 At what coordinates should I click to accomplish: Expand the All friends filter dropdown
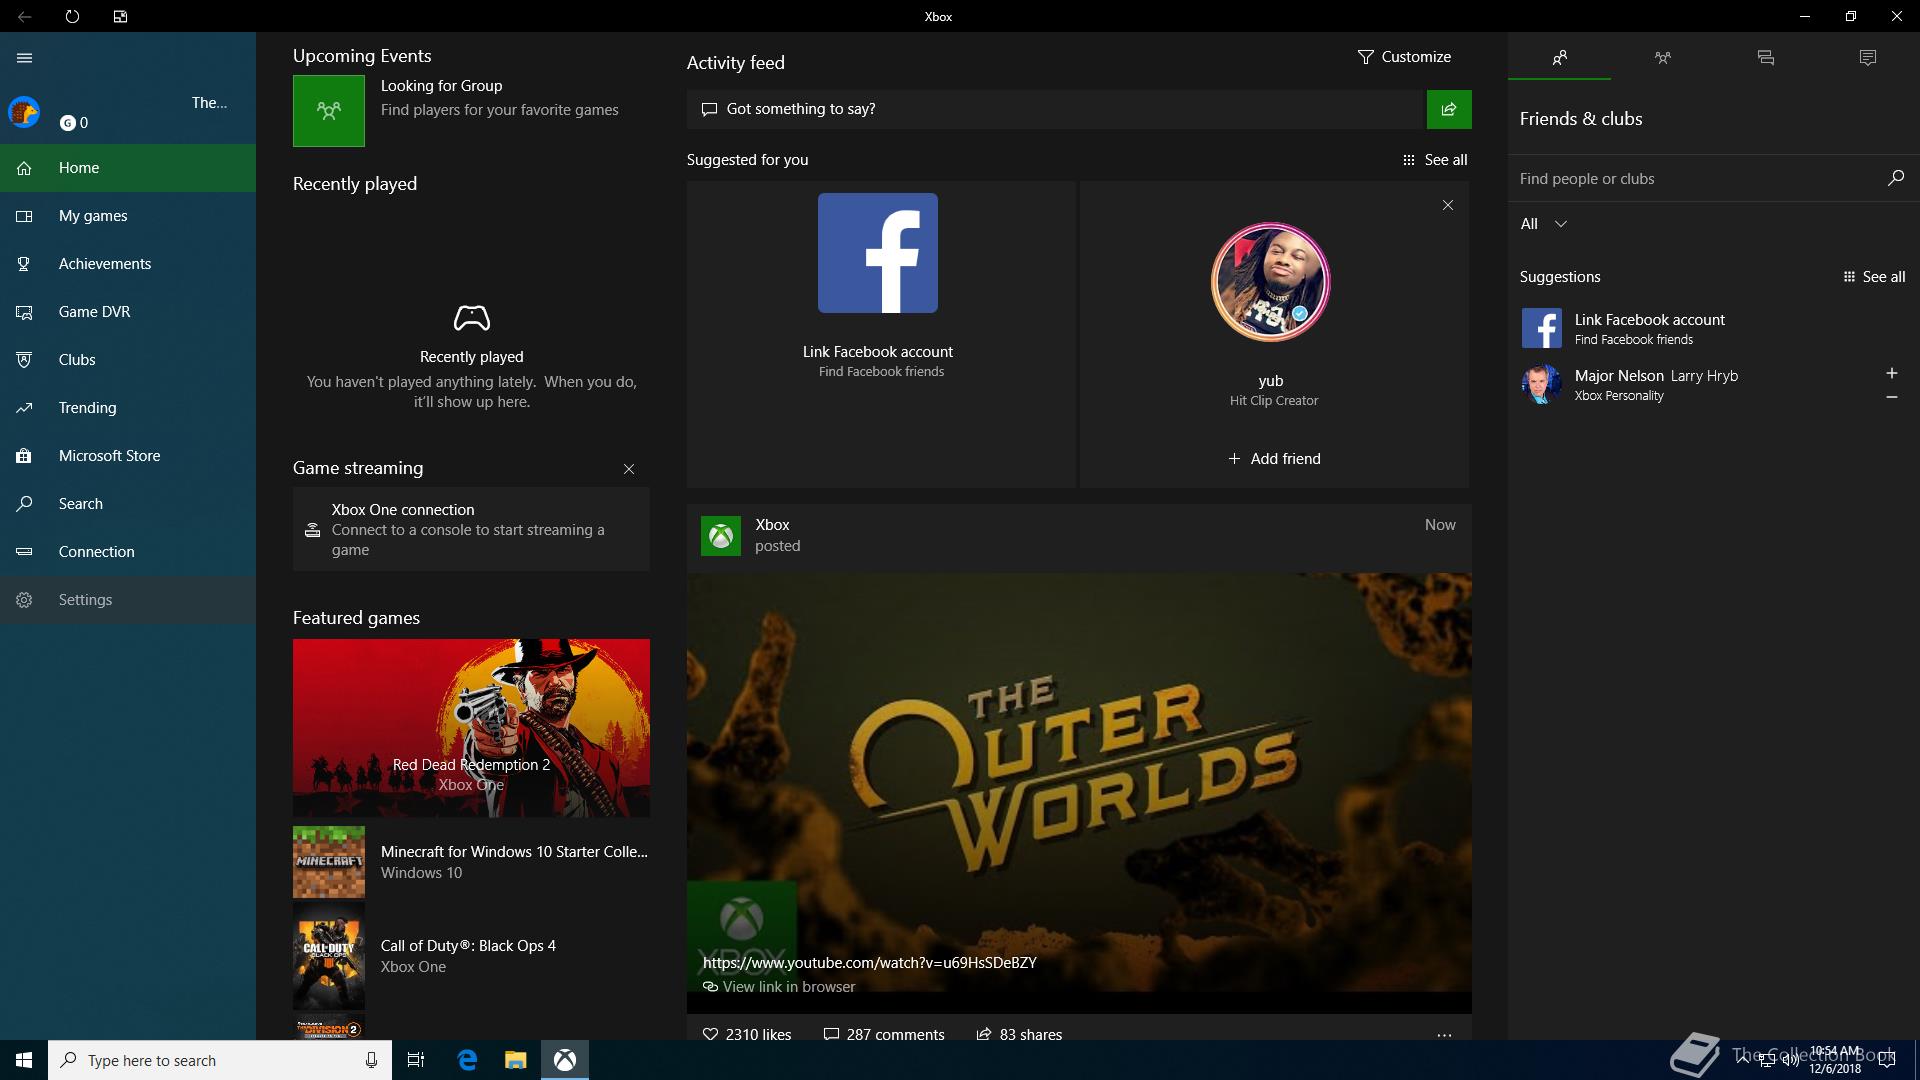pos(1544,224)
